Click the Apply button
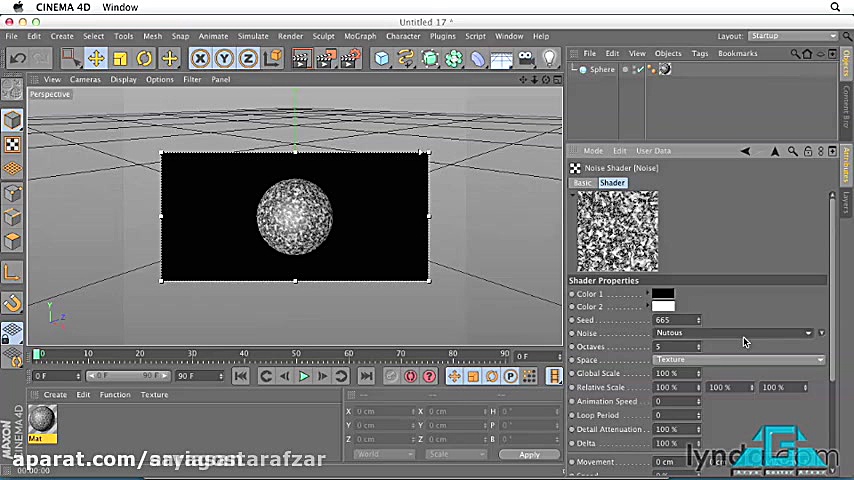Image resolution: width=854 pixels, height=480 pixels. 529,454
